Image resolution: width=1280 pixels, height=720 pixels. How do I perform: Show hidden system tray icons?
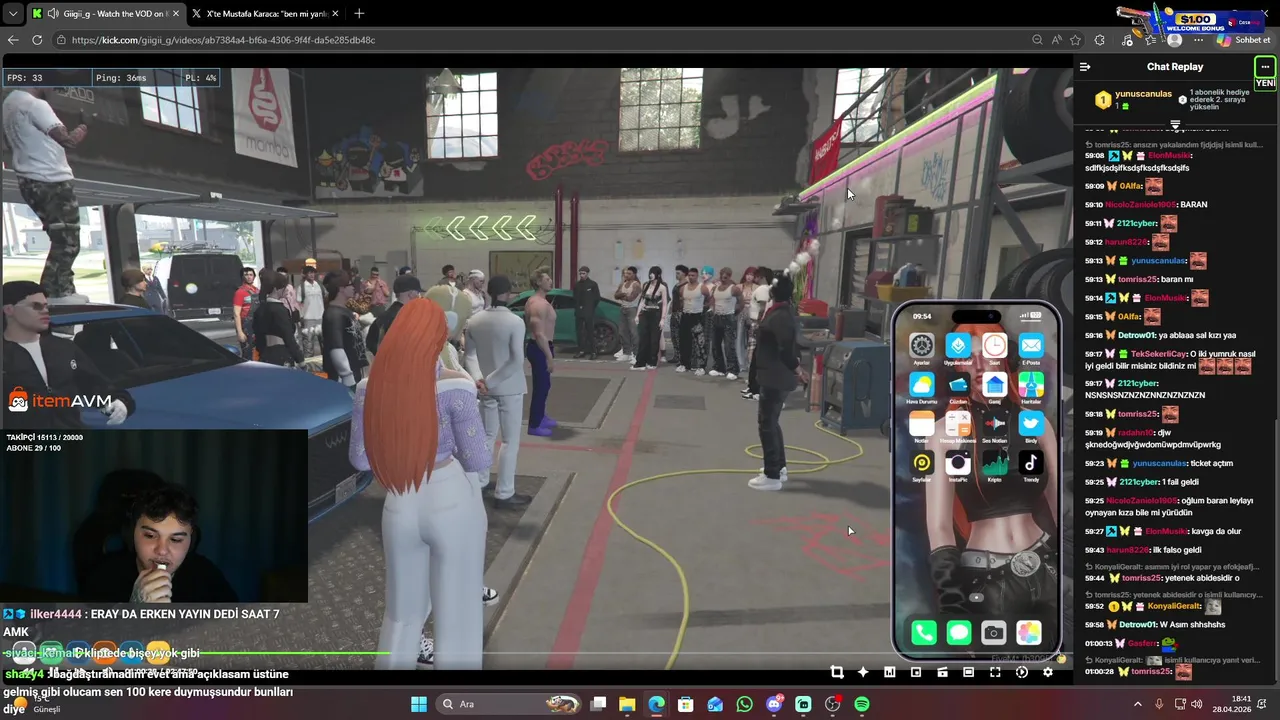tap(1137, 704)
